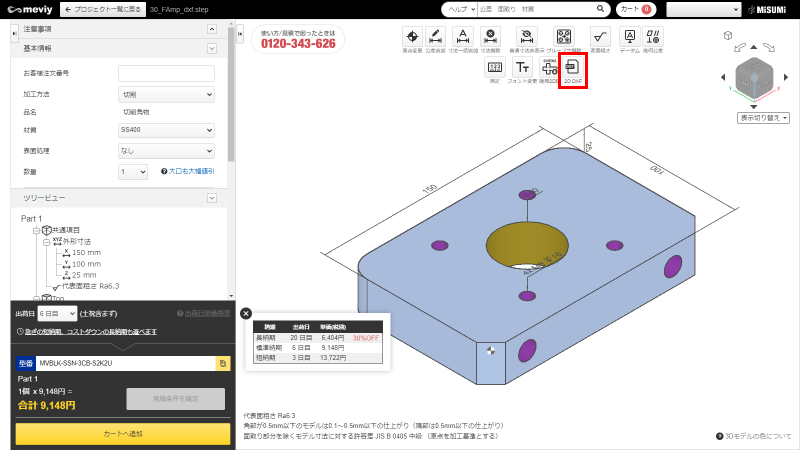Collapse the 共通項目 tree node
Image resolution: width=800 pixels, height=450 pixels.
[x=36, y=230]
